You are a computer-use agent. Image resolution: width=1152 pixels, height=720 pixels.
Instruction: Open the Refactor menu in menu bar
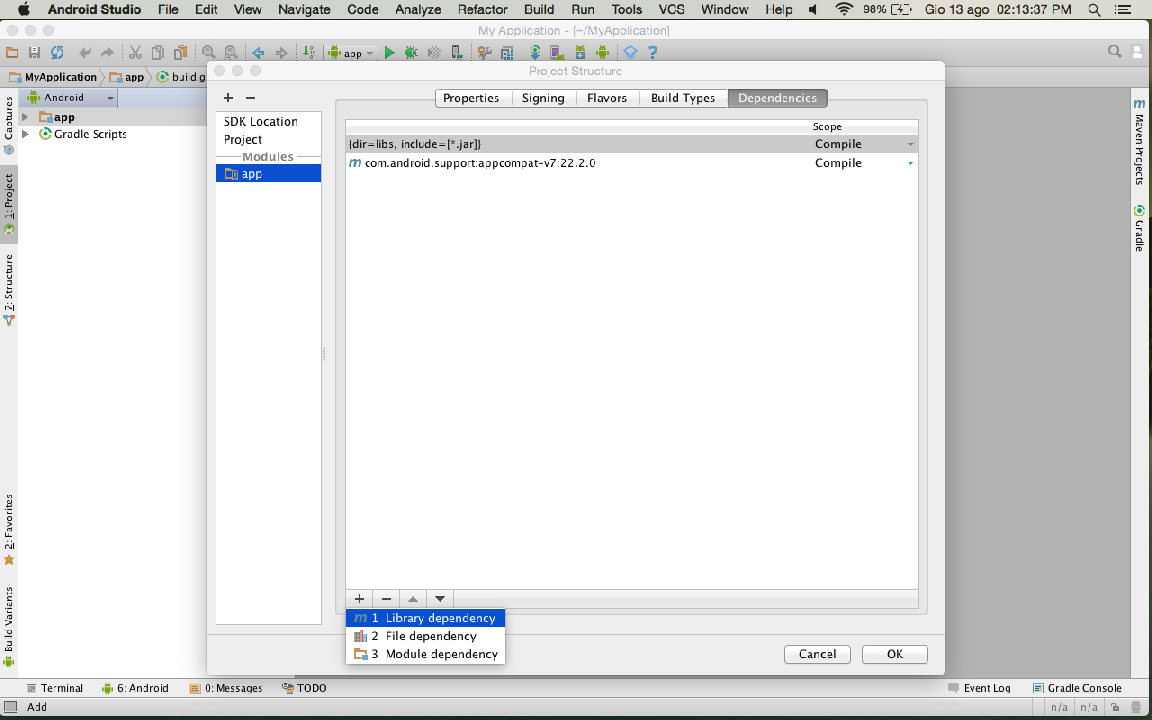point(483,10)
